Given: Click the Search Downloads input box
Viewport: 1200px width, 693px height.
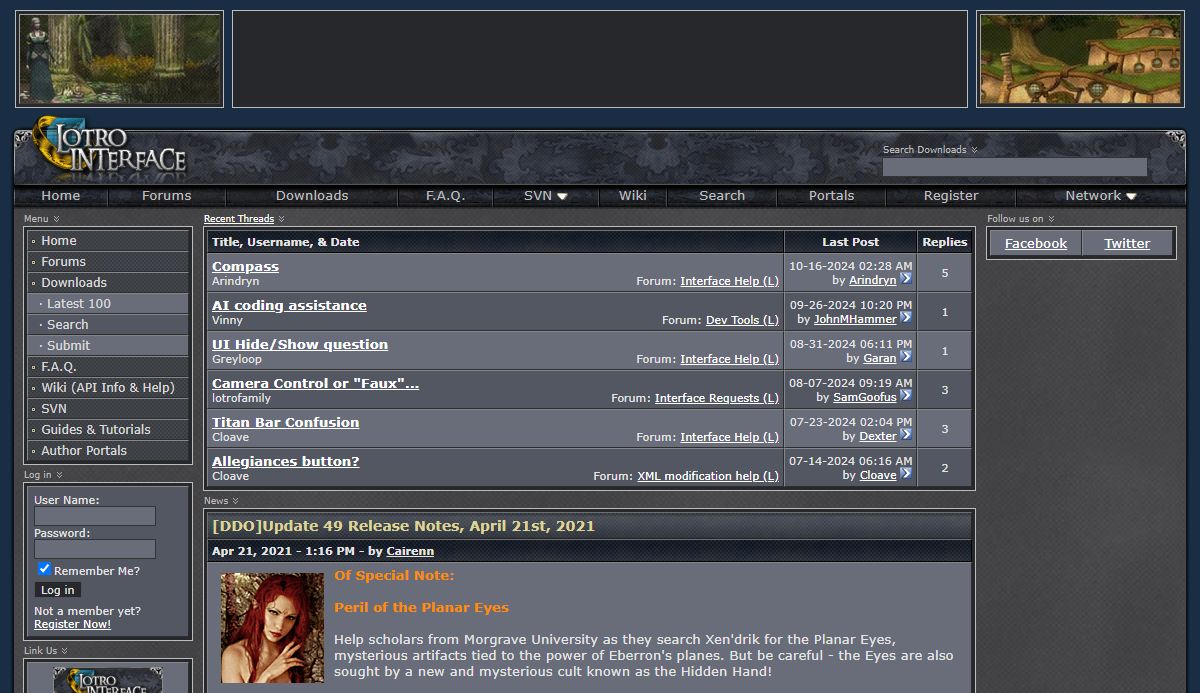Looking at the screenshot, I should point(1014,167).
